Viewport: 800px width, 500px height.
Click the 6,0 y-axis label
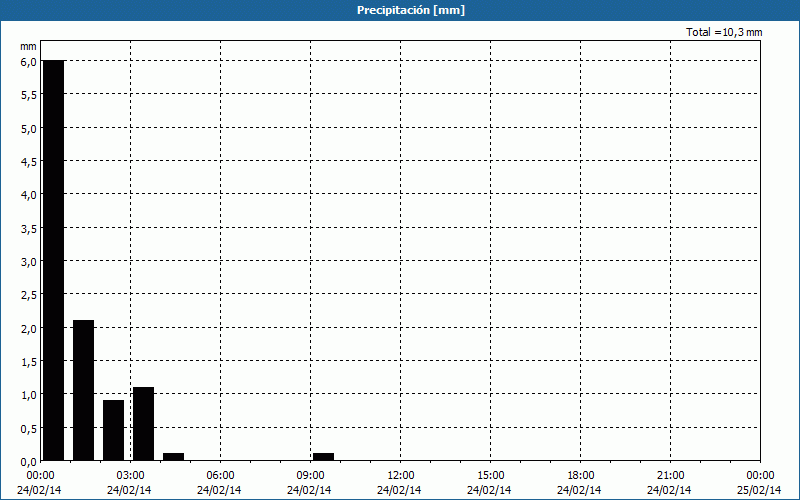pos(29,61)
